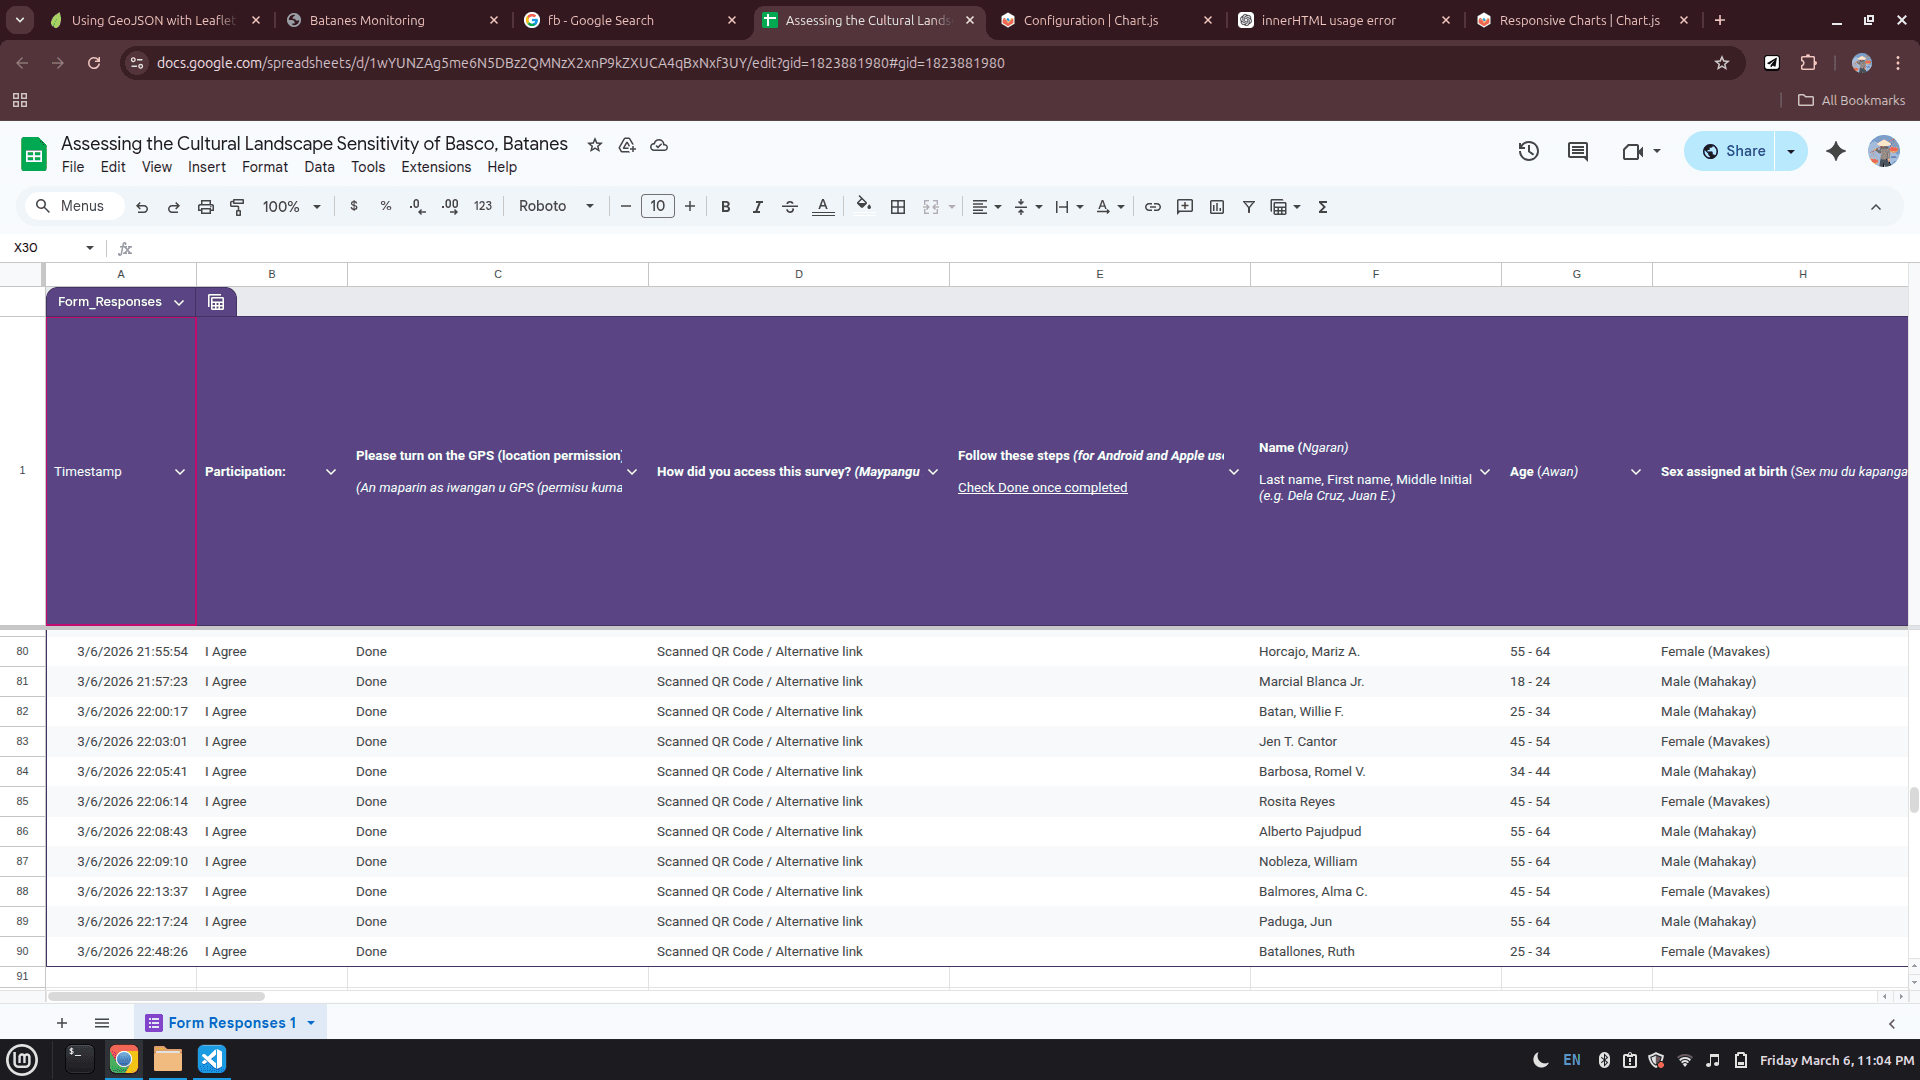Open the Form_Responses table menu

pos(179,302)
